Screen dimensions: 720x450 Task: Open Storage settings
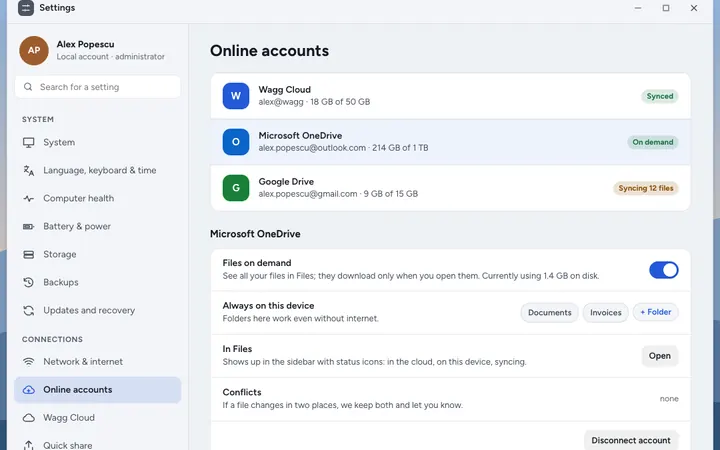(97, 254)
